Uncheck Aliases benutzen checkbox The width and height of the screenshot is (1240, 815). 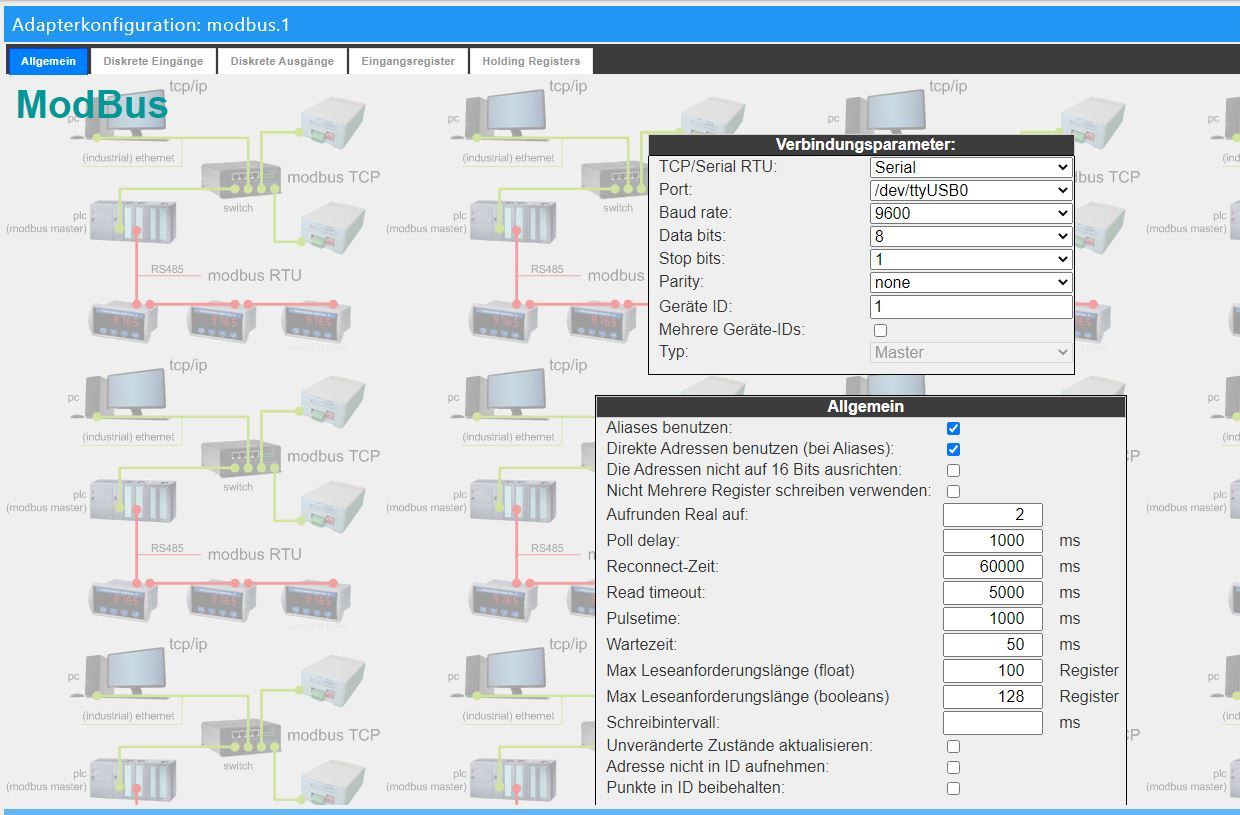(x=953, y=428)
